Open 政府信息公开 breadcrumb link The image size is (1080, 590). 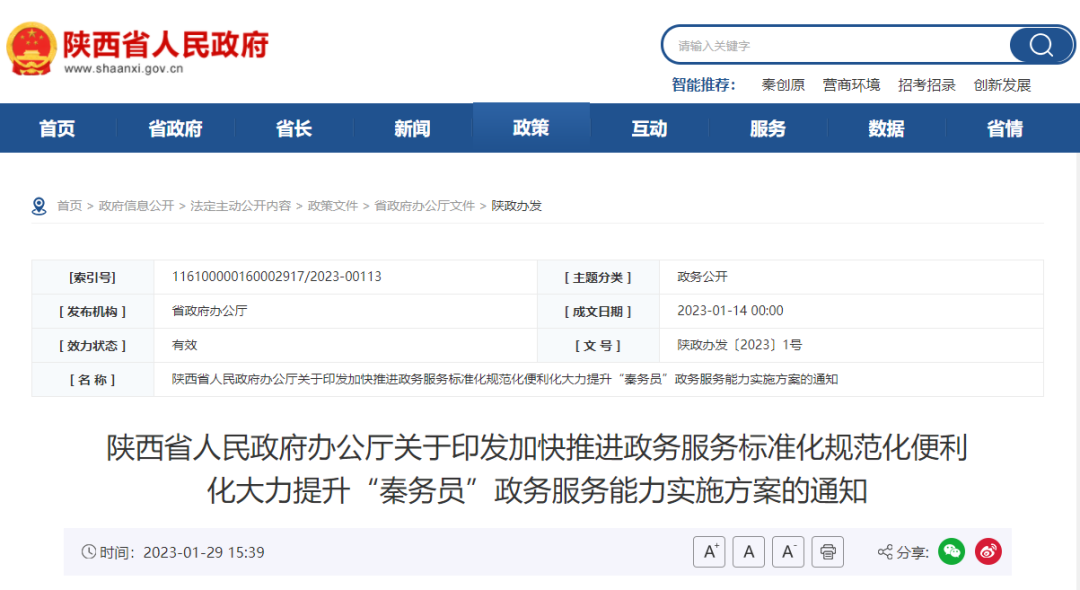pos(136,206)
